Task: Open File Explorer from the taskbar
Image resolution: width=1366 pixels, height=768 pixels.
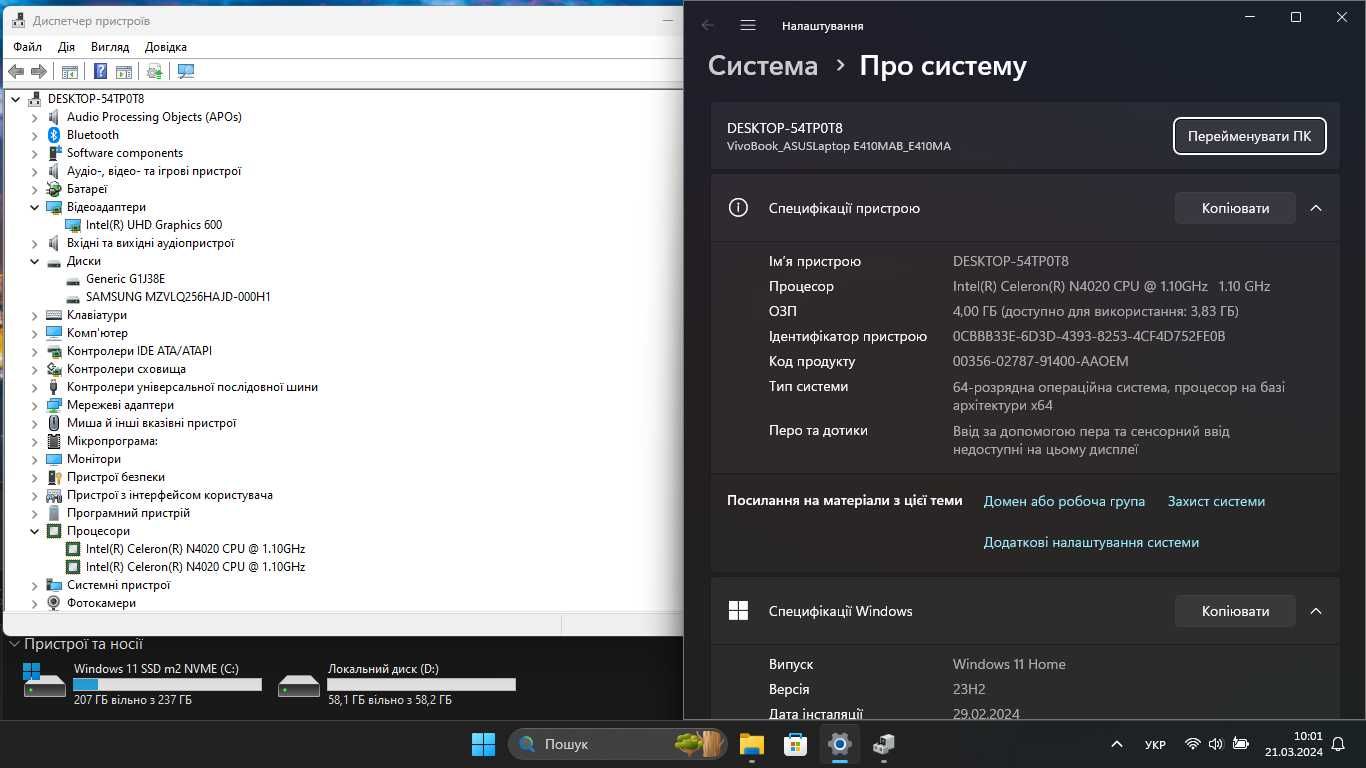Action: (752, 744)
